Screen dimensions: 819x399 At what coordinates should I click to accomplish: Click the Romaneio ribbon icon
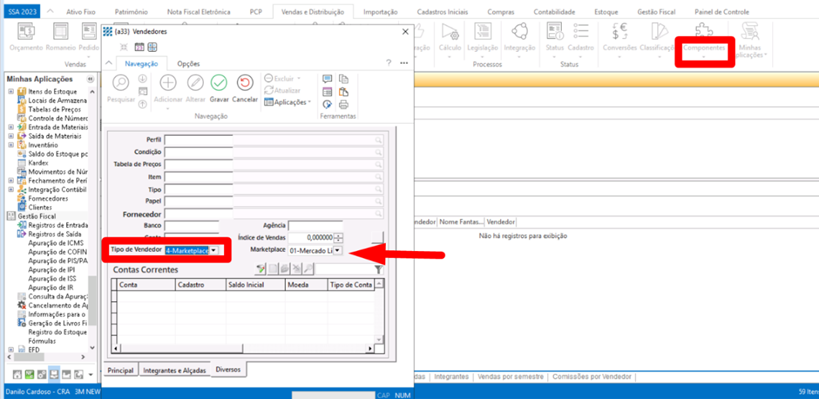tap(61, 31)
